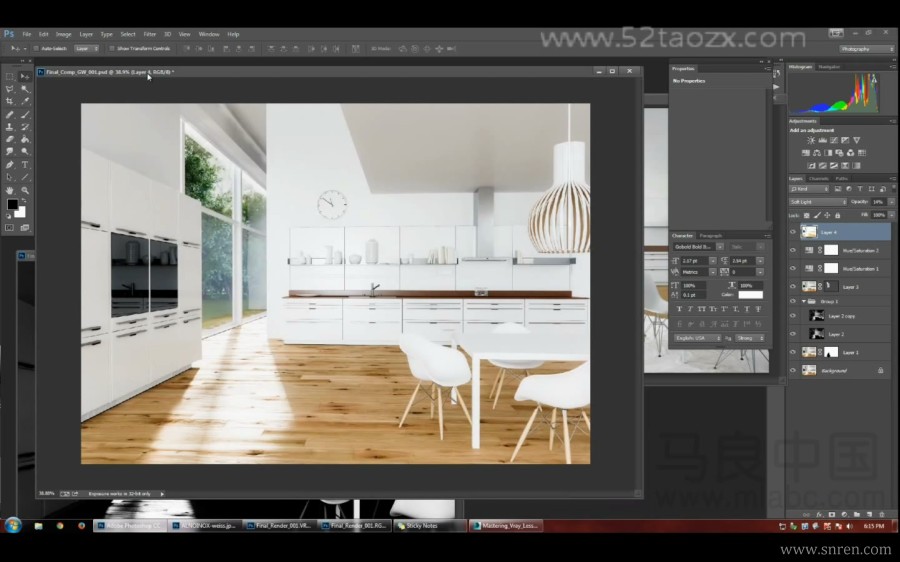Viewport: 900px width, 562px height.
Task: Add a Levels adjustment
Action: pyautogui.click(x=822, y=140)
